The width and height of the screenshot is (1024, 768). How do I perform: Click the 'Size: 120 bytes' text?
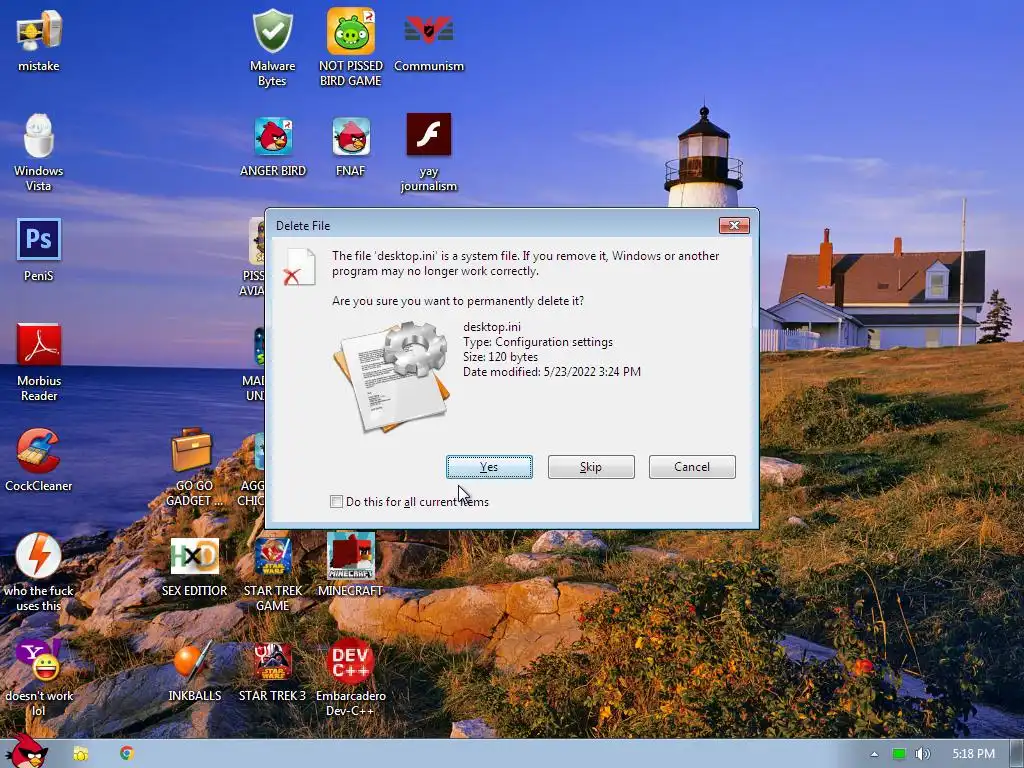pos(500,357)
